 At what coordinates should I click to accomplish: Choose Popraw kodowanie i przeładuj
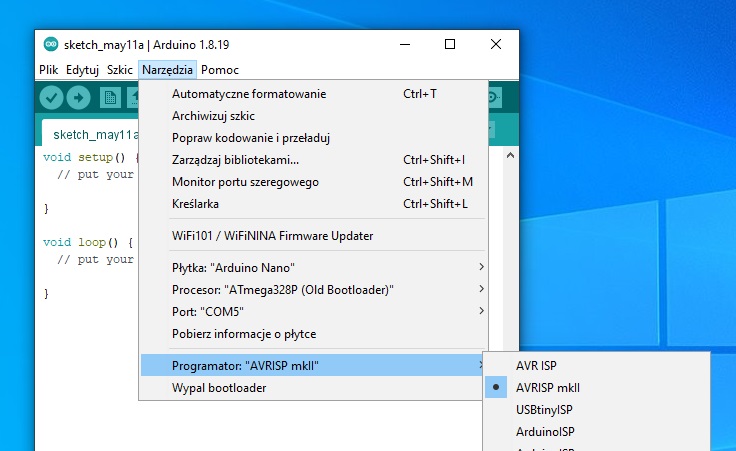(x=314, y=138)
